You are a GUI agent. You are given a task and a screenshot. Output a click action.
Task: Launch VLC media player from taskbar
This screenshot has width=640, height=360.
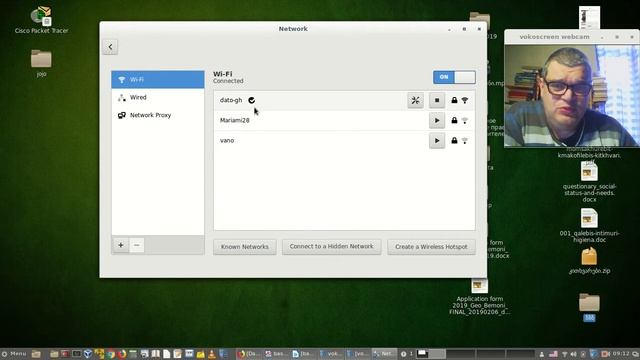211,354
